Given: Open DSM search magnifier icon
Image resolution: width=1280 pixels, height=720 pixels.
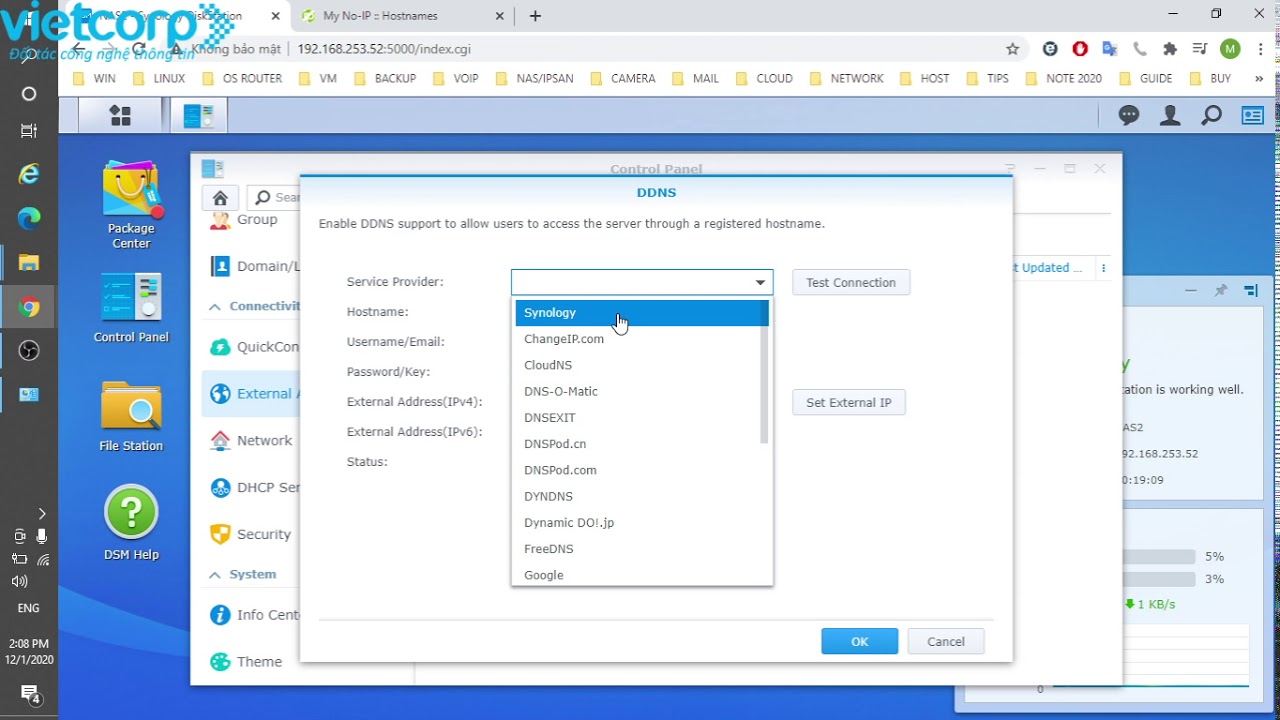Looking at the screenshot, I should 1211,116.
